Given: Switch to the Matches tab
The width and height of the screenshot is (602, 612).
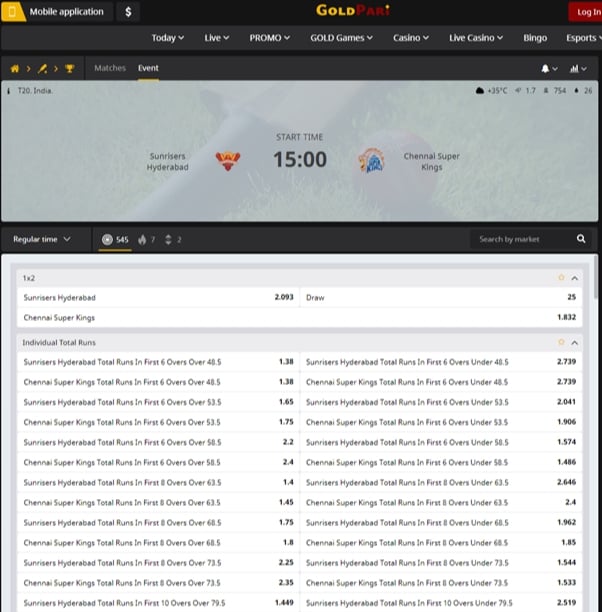Looking at the screenshot, I should coord(110,68).
